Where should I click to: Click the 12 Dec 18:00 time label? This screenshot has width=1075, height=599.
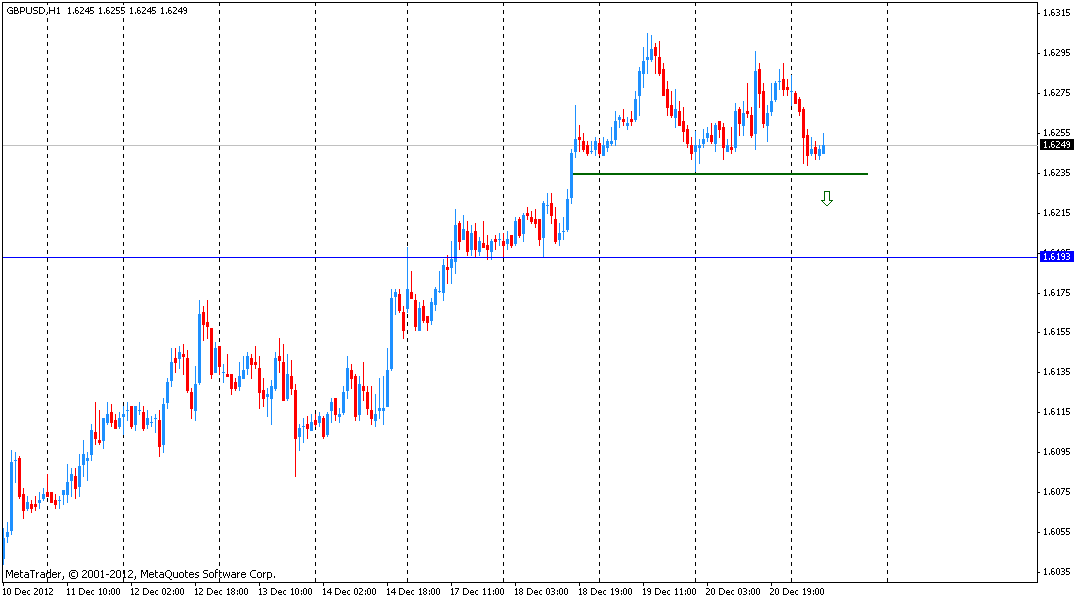click(221, 591)
